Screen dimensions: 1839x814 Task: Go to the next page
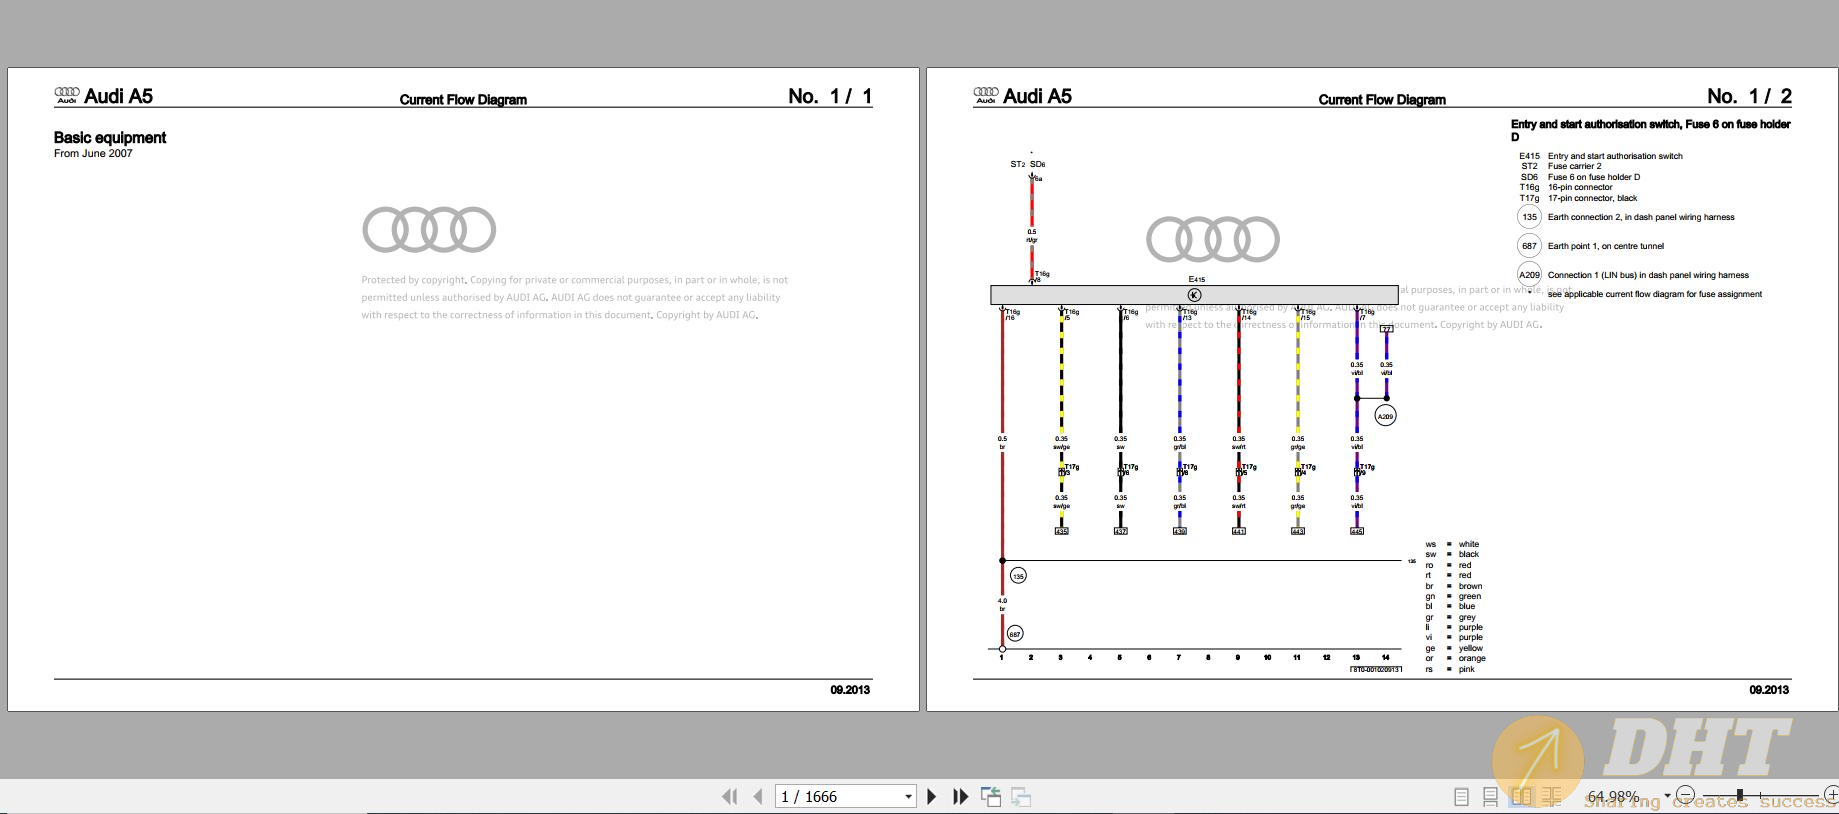(x=932, y=796)
